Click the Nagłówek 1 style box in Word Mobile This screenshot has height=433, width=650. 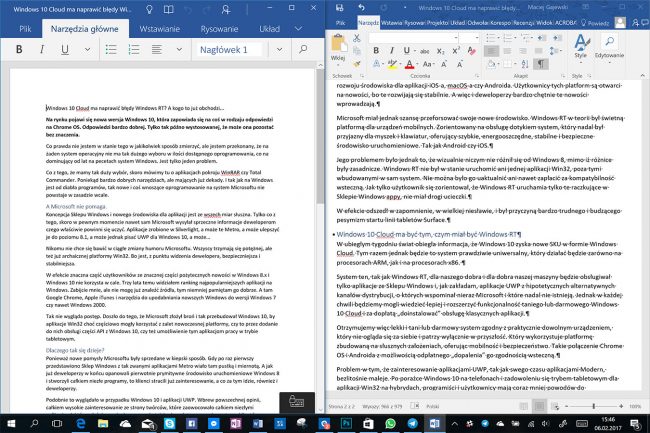tap(229, 50)
